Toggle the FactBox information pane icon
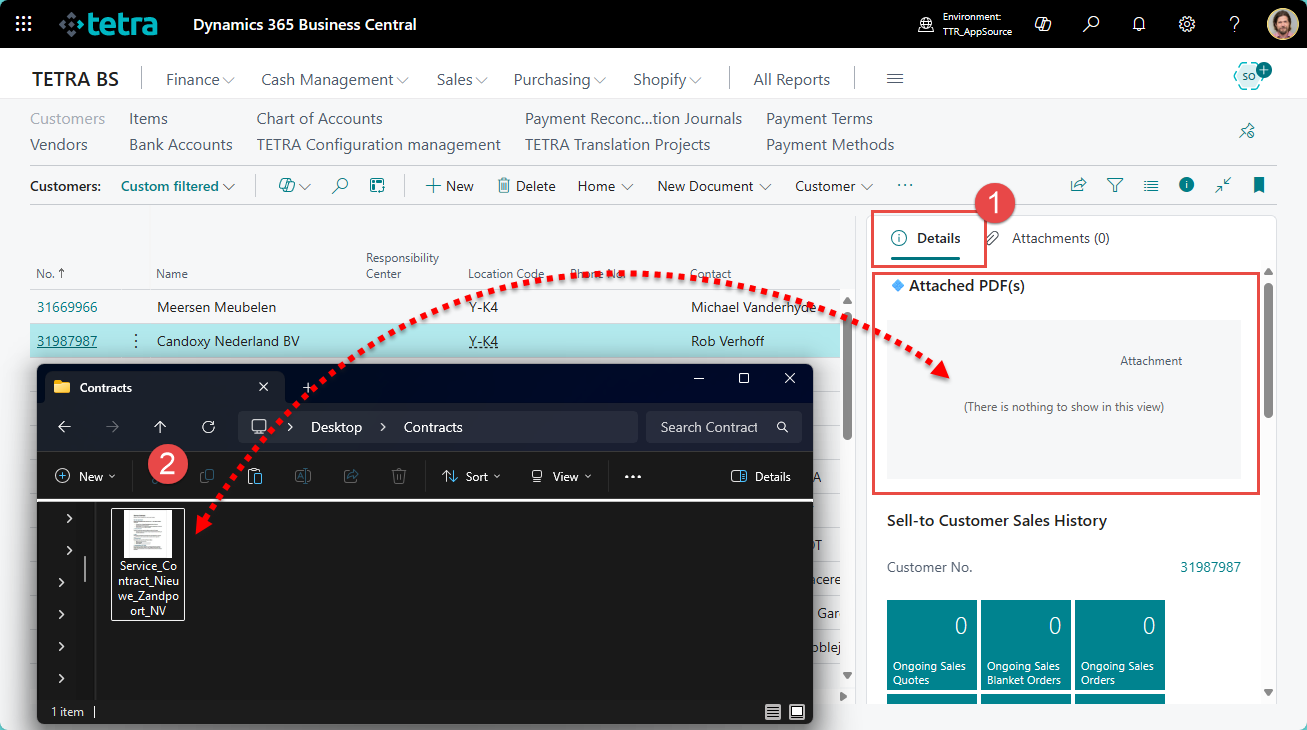The image size is (1307, 730). 1186,185
